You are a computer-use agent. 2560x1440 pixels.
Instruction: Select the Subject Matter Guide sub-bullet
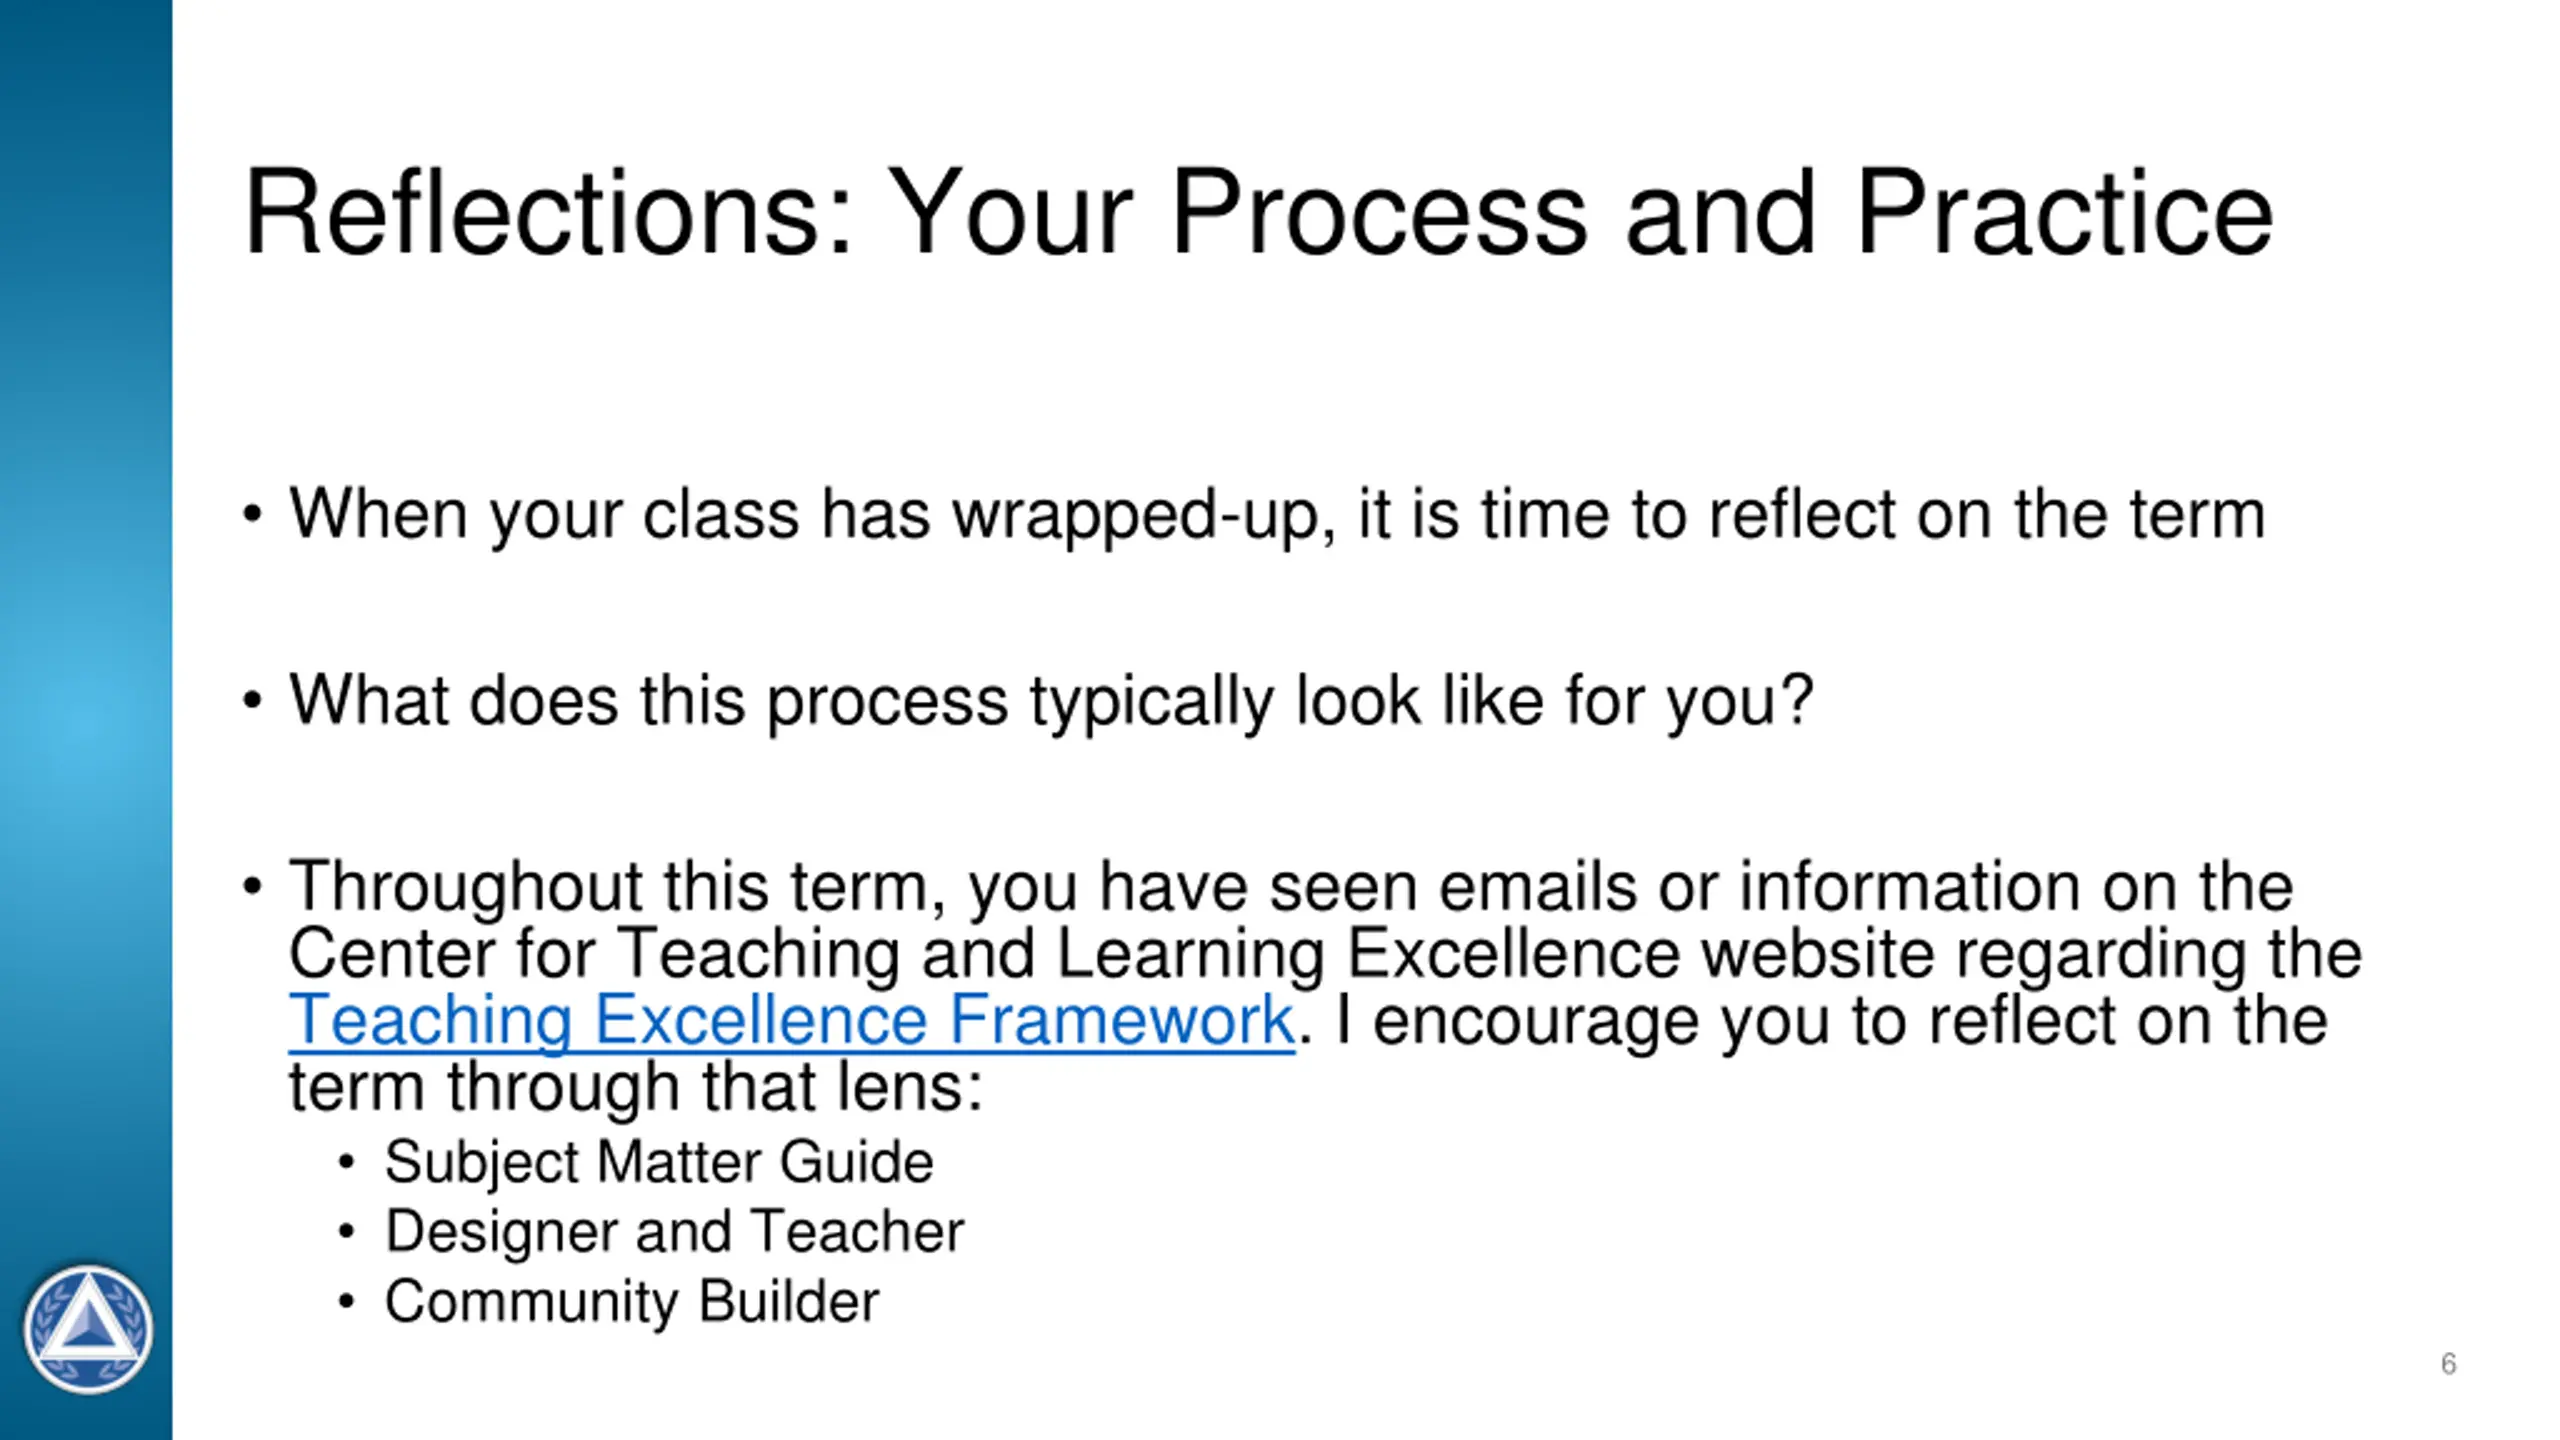click(x=659, y=1162)
